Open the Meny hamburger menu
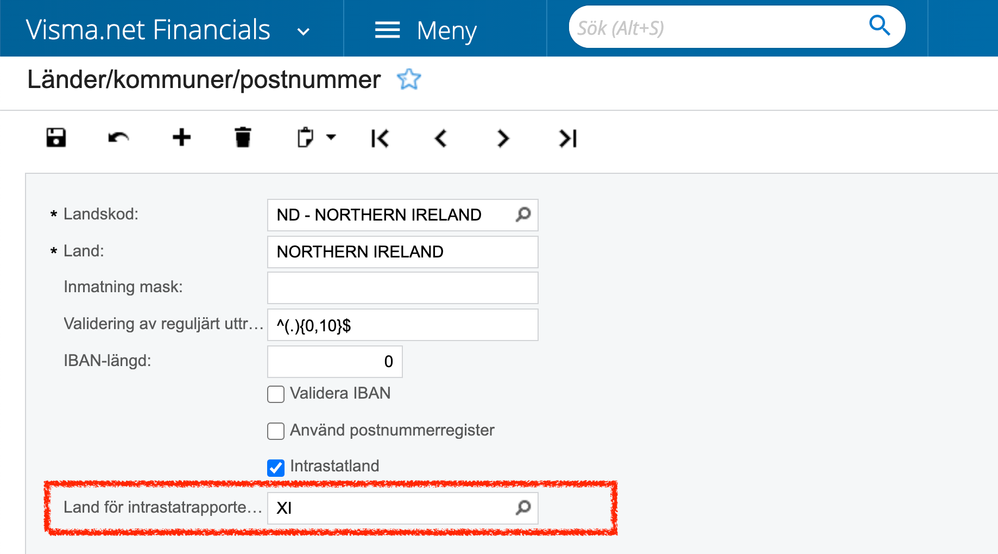Screen dimensions: 998x554 pos(425,31)
